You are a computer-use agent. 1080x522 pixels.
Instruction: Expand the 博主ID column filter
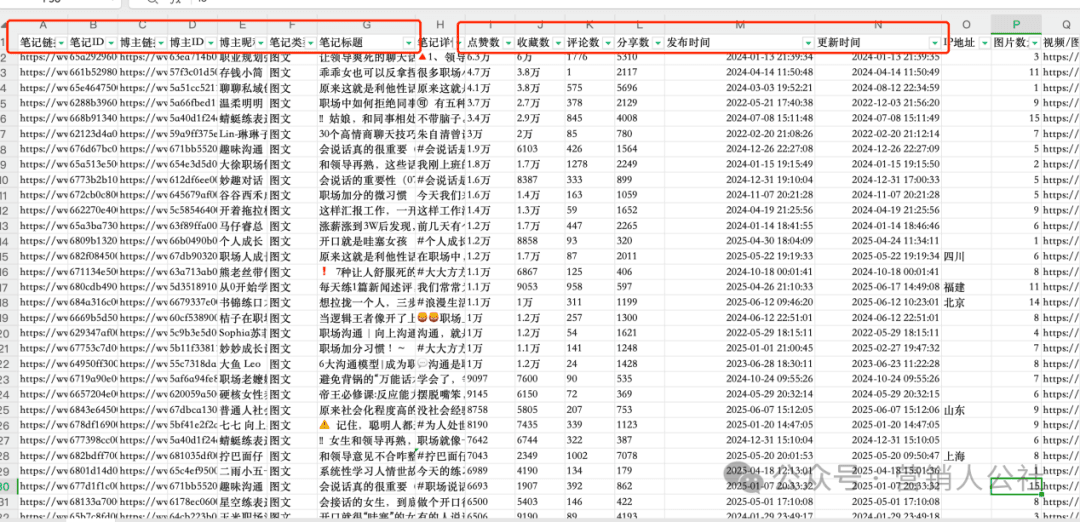(x=211, y=43)
